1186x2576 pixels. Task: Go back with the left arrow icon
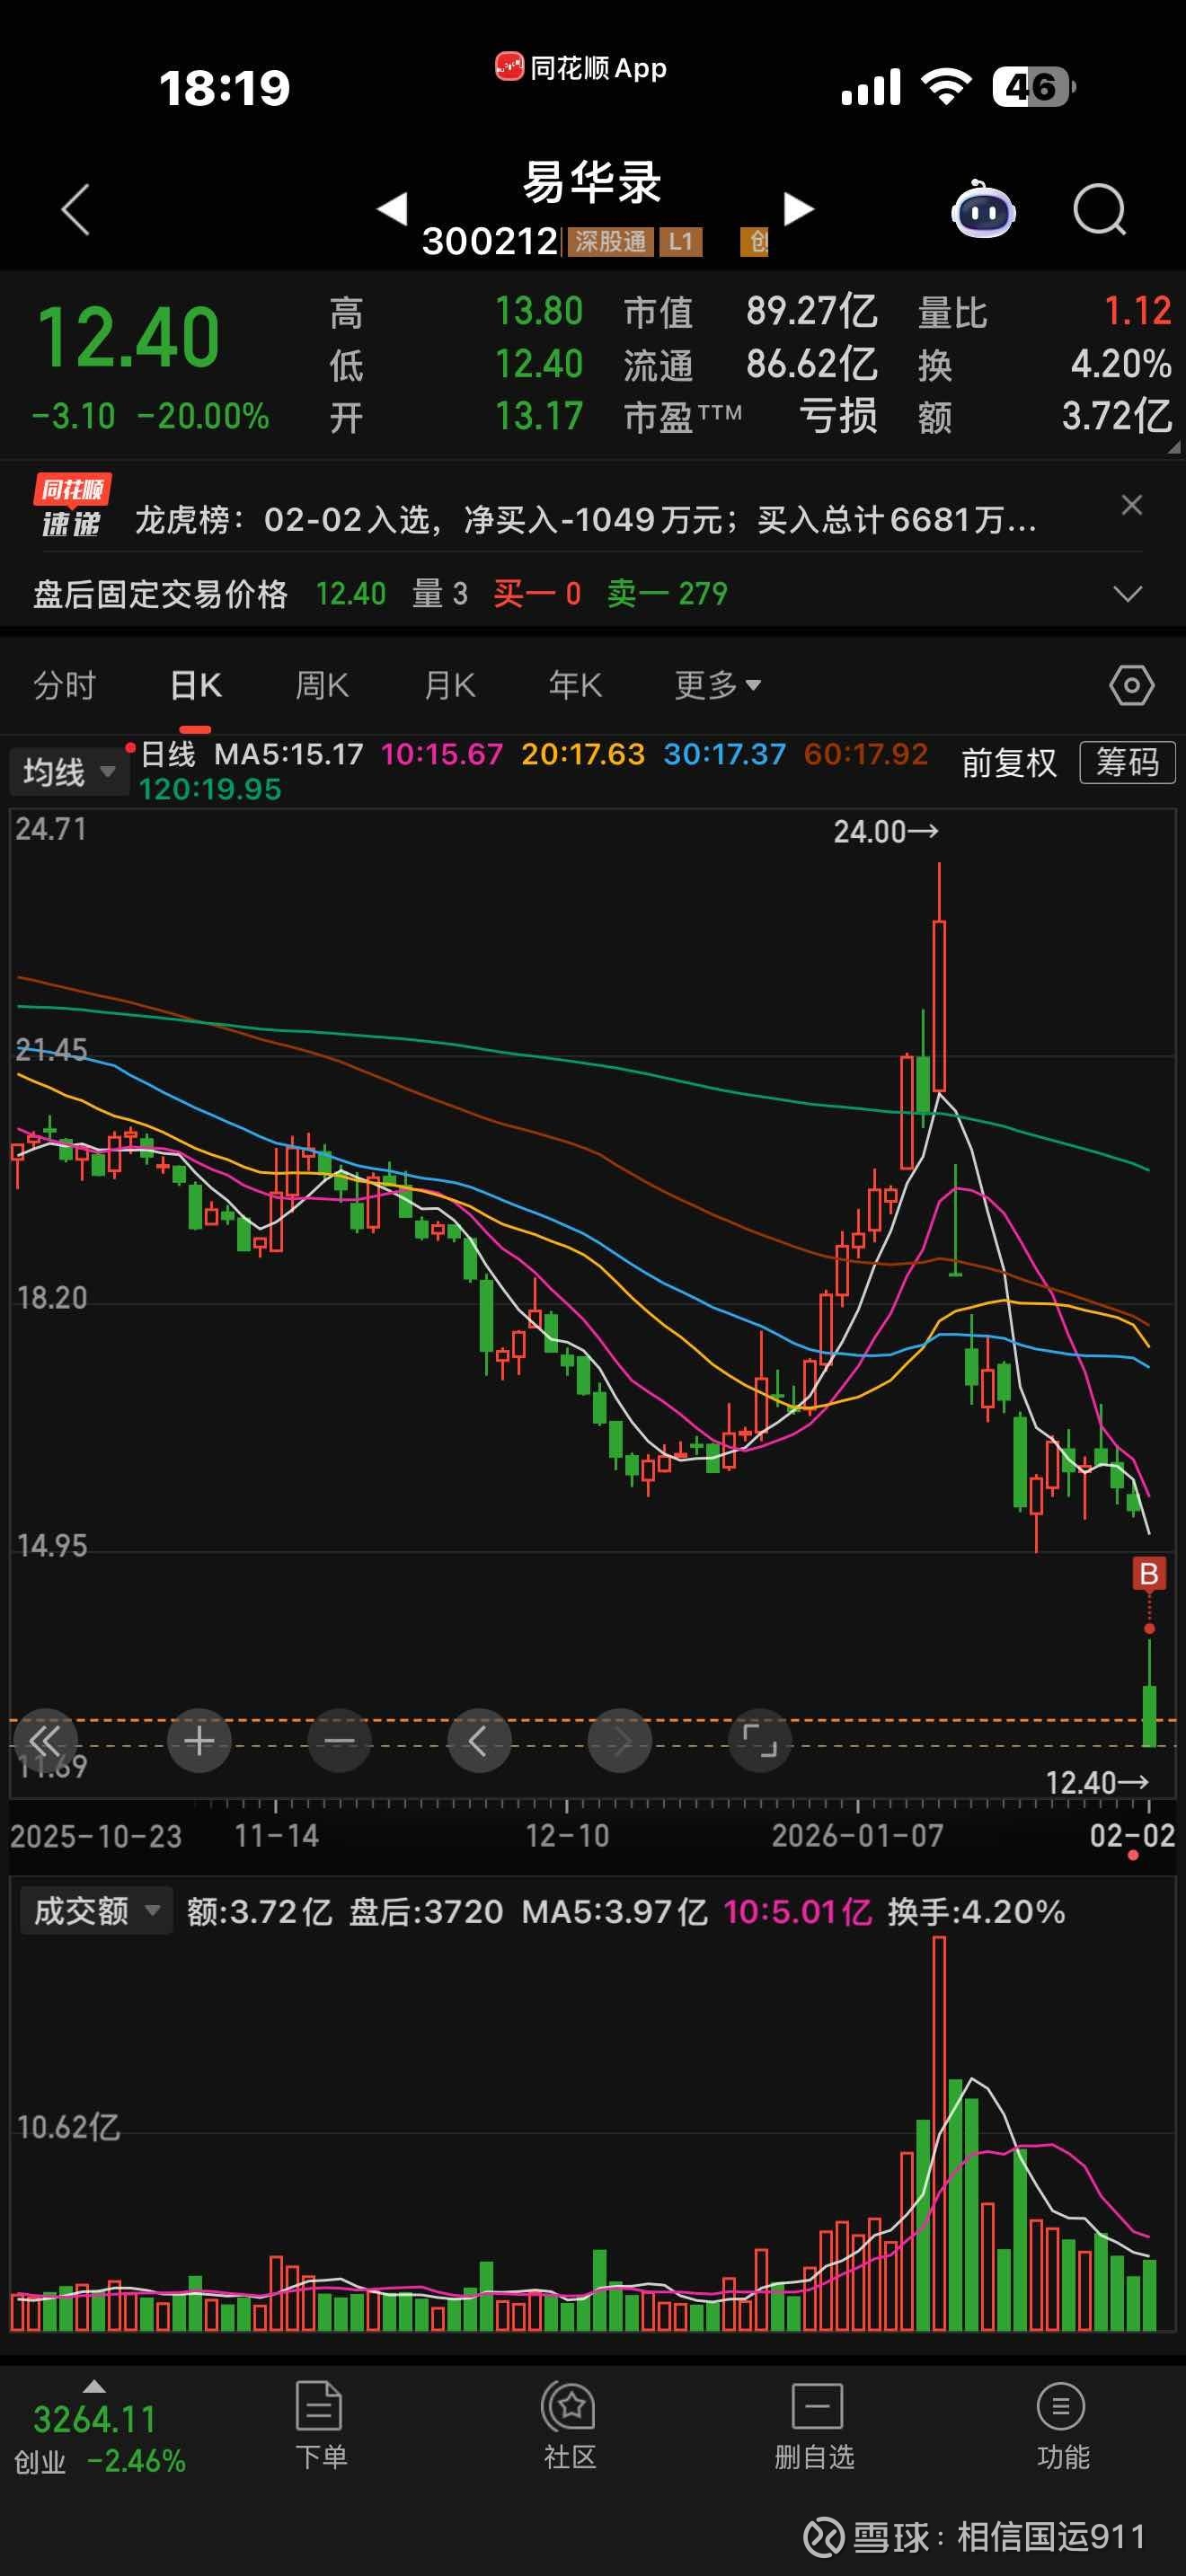coord(76,210)
